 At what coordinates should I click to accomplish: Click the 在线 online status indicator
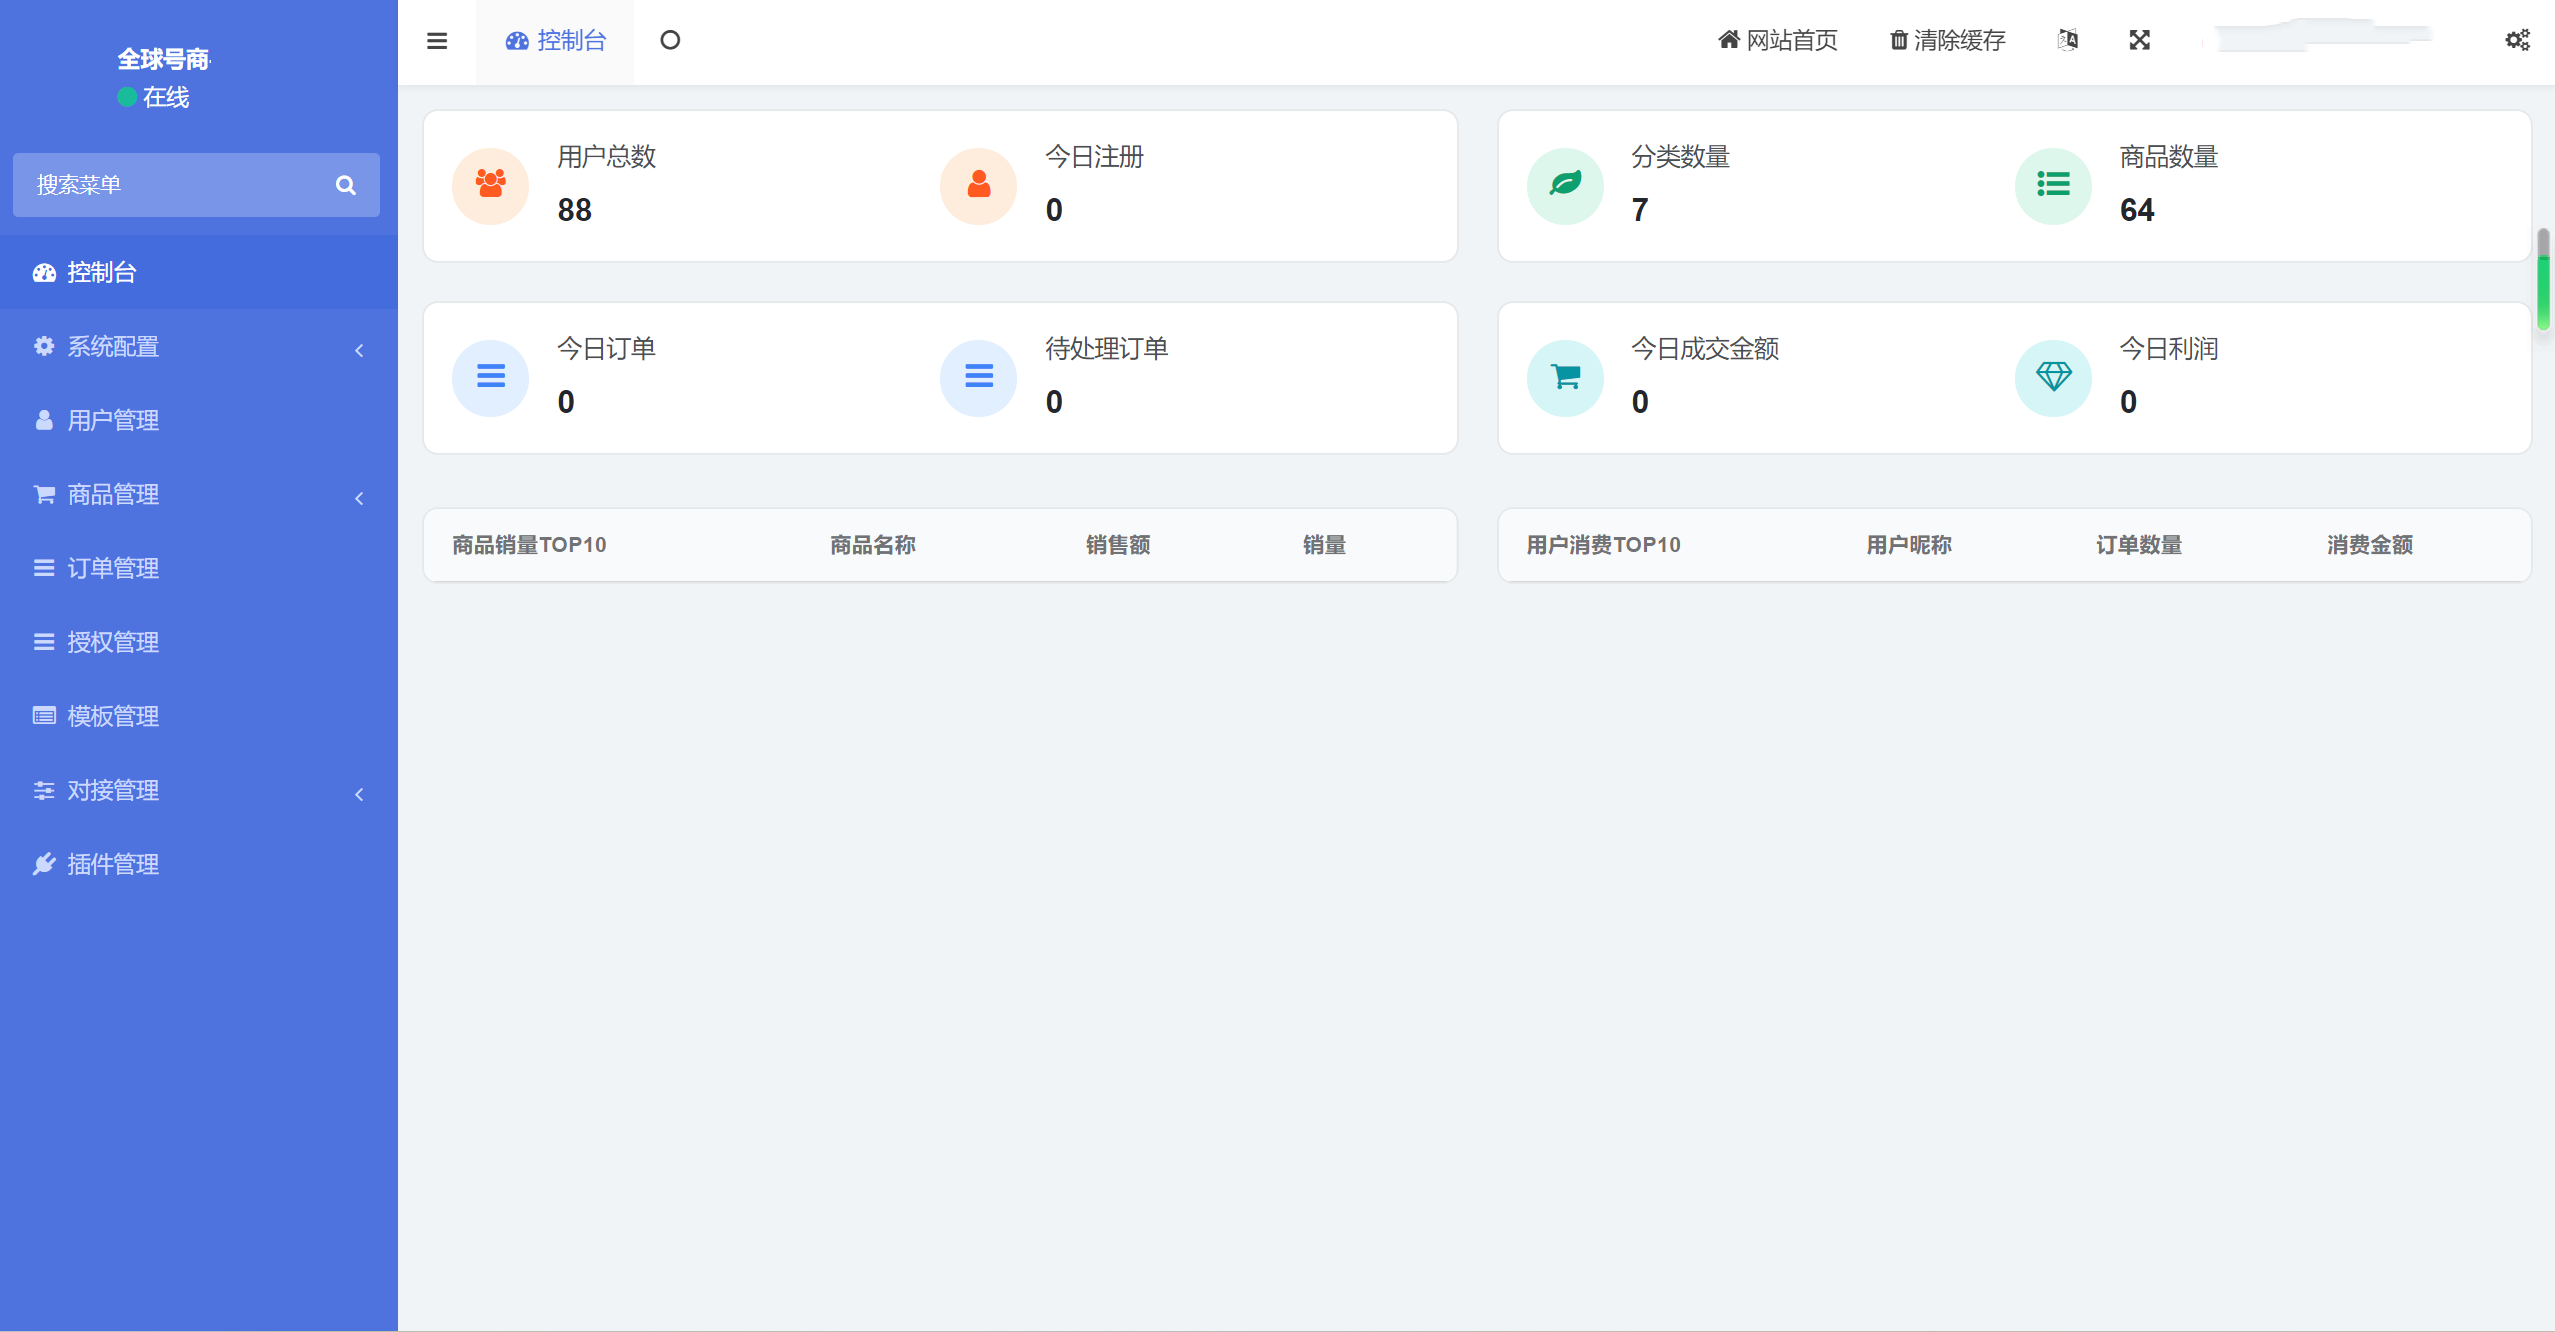[x=154, y=97]
